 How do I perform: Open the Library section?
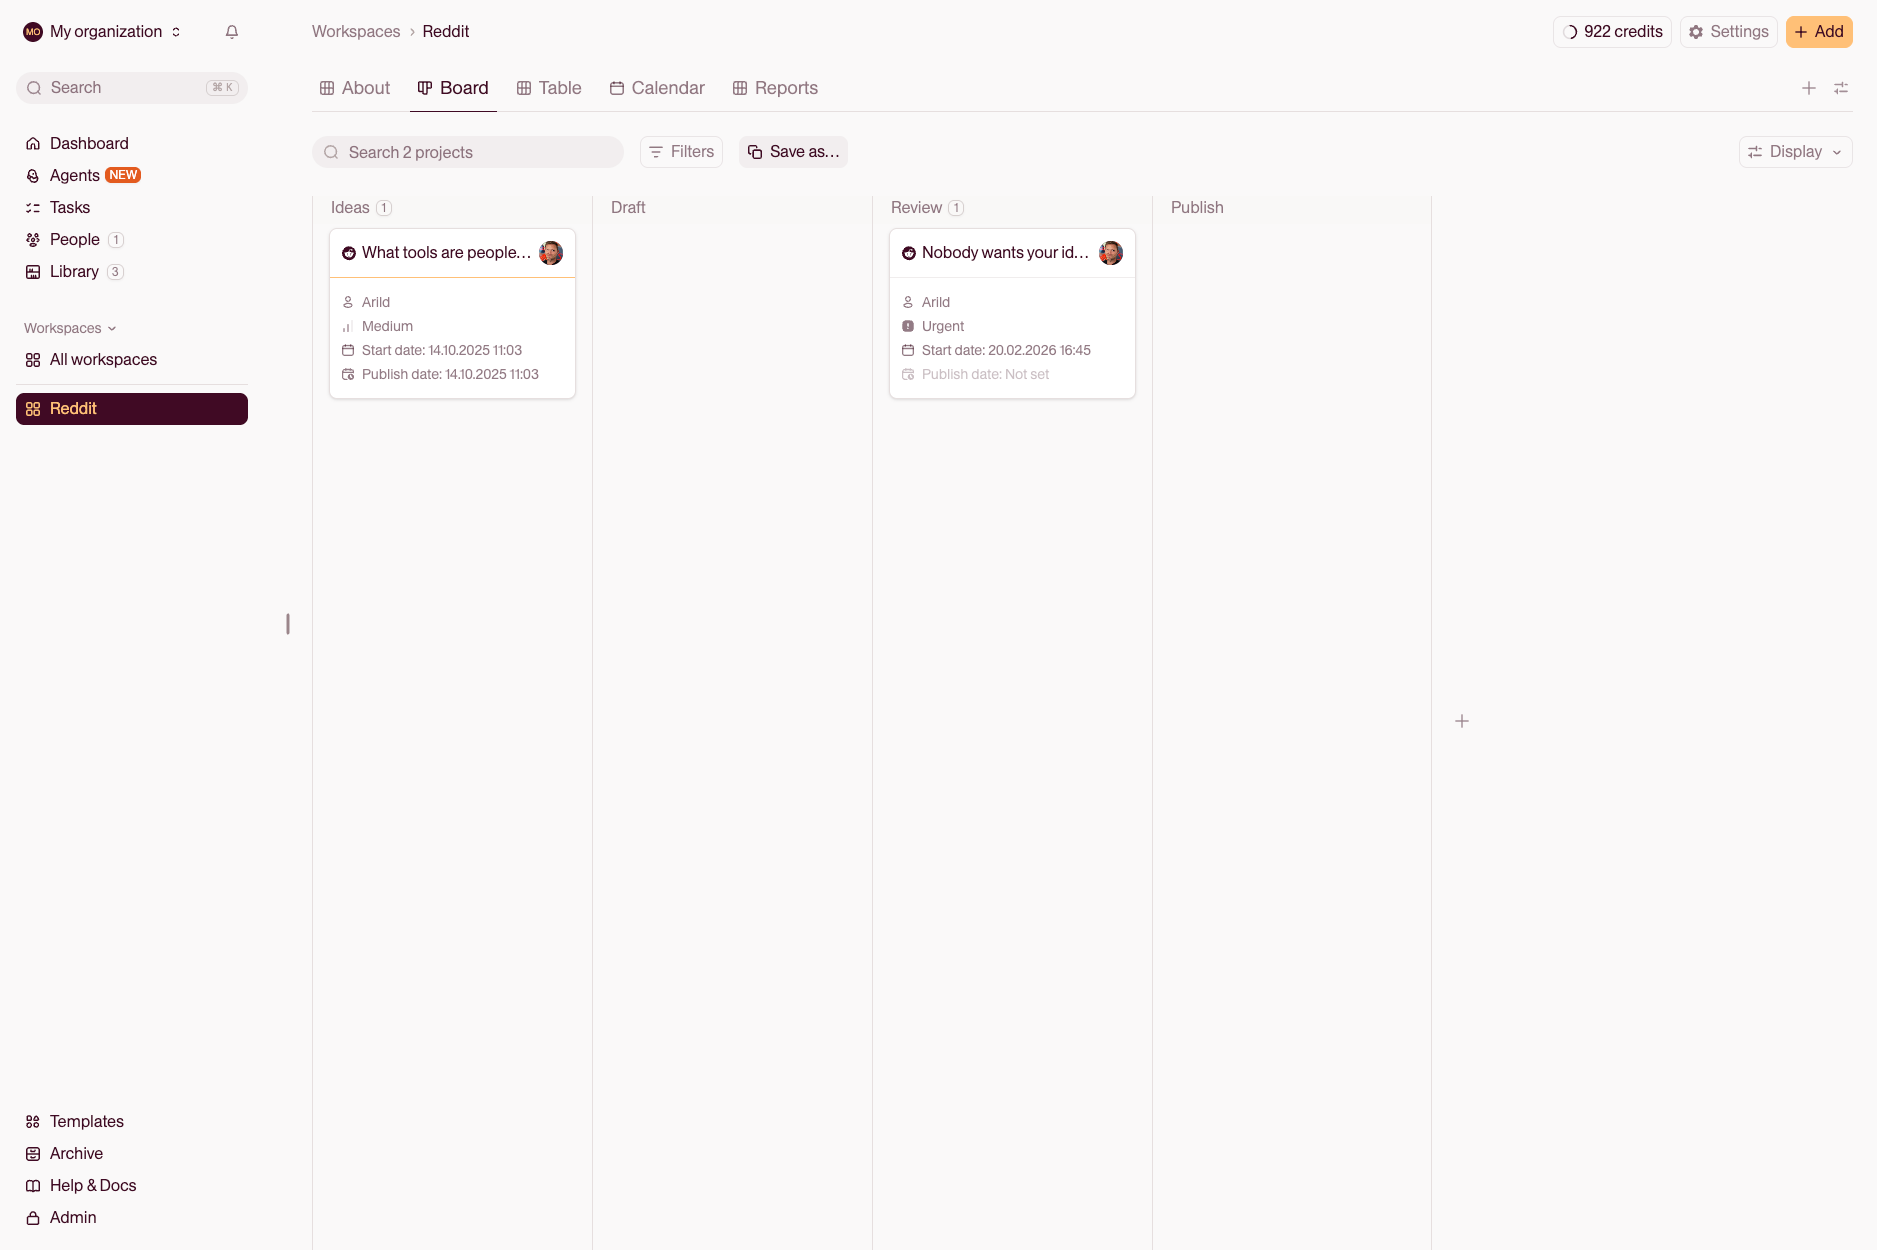point(74,271)
